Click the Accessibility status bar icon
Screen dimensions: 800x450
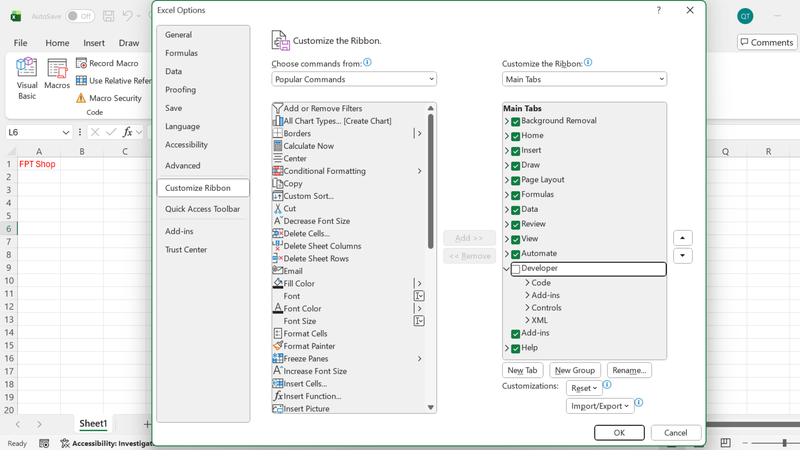pyautogui.click(x=65, y=443)
